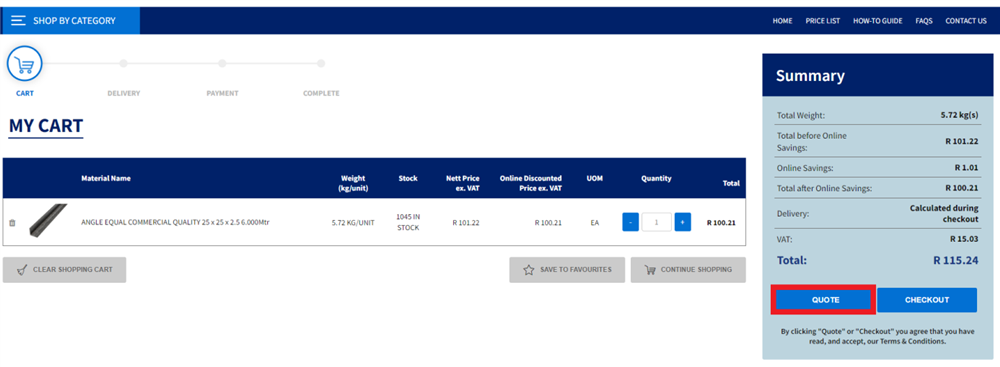
Task: Delete the angle equal item using the trash icon
Action: click(x=12, y=223)
